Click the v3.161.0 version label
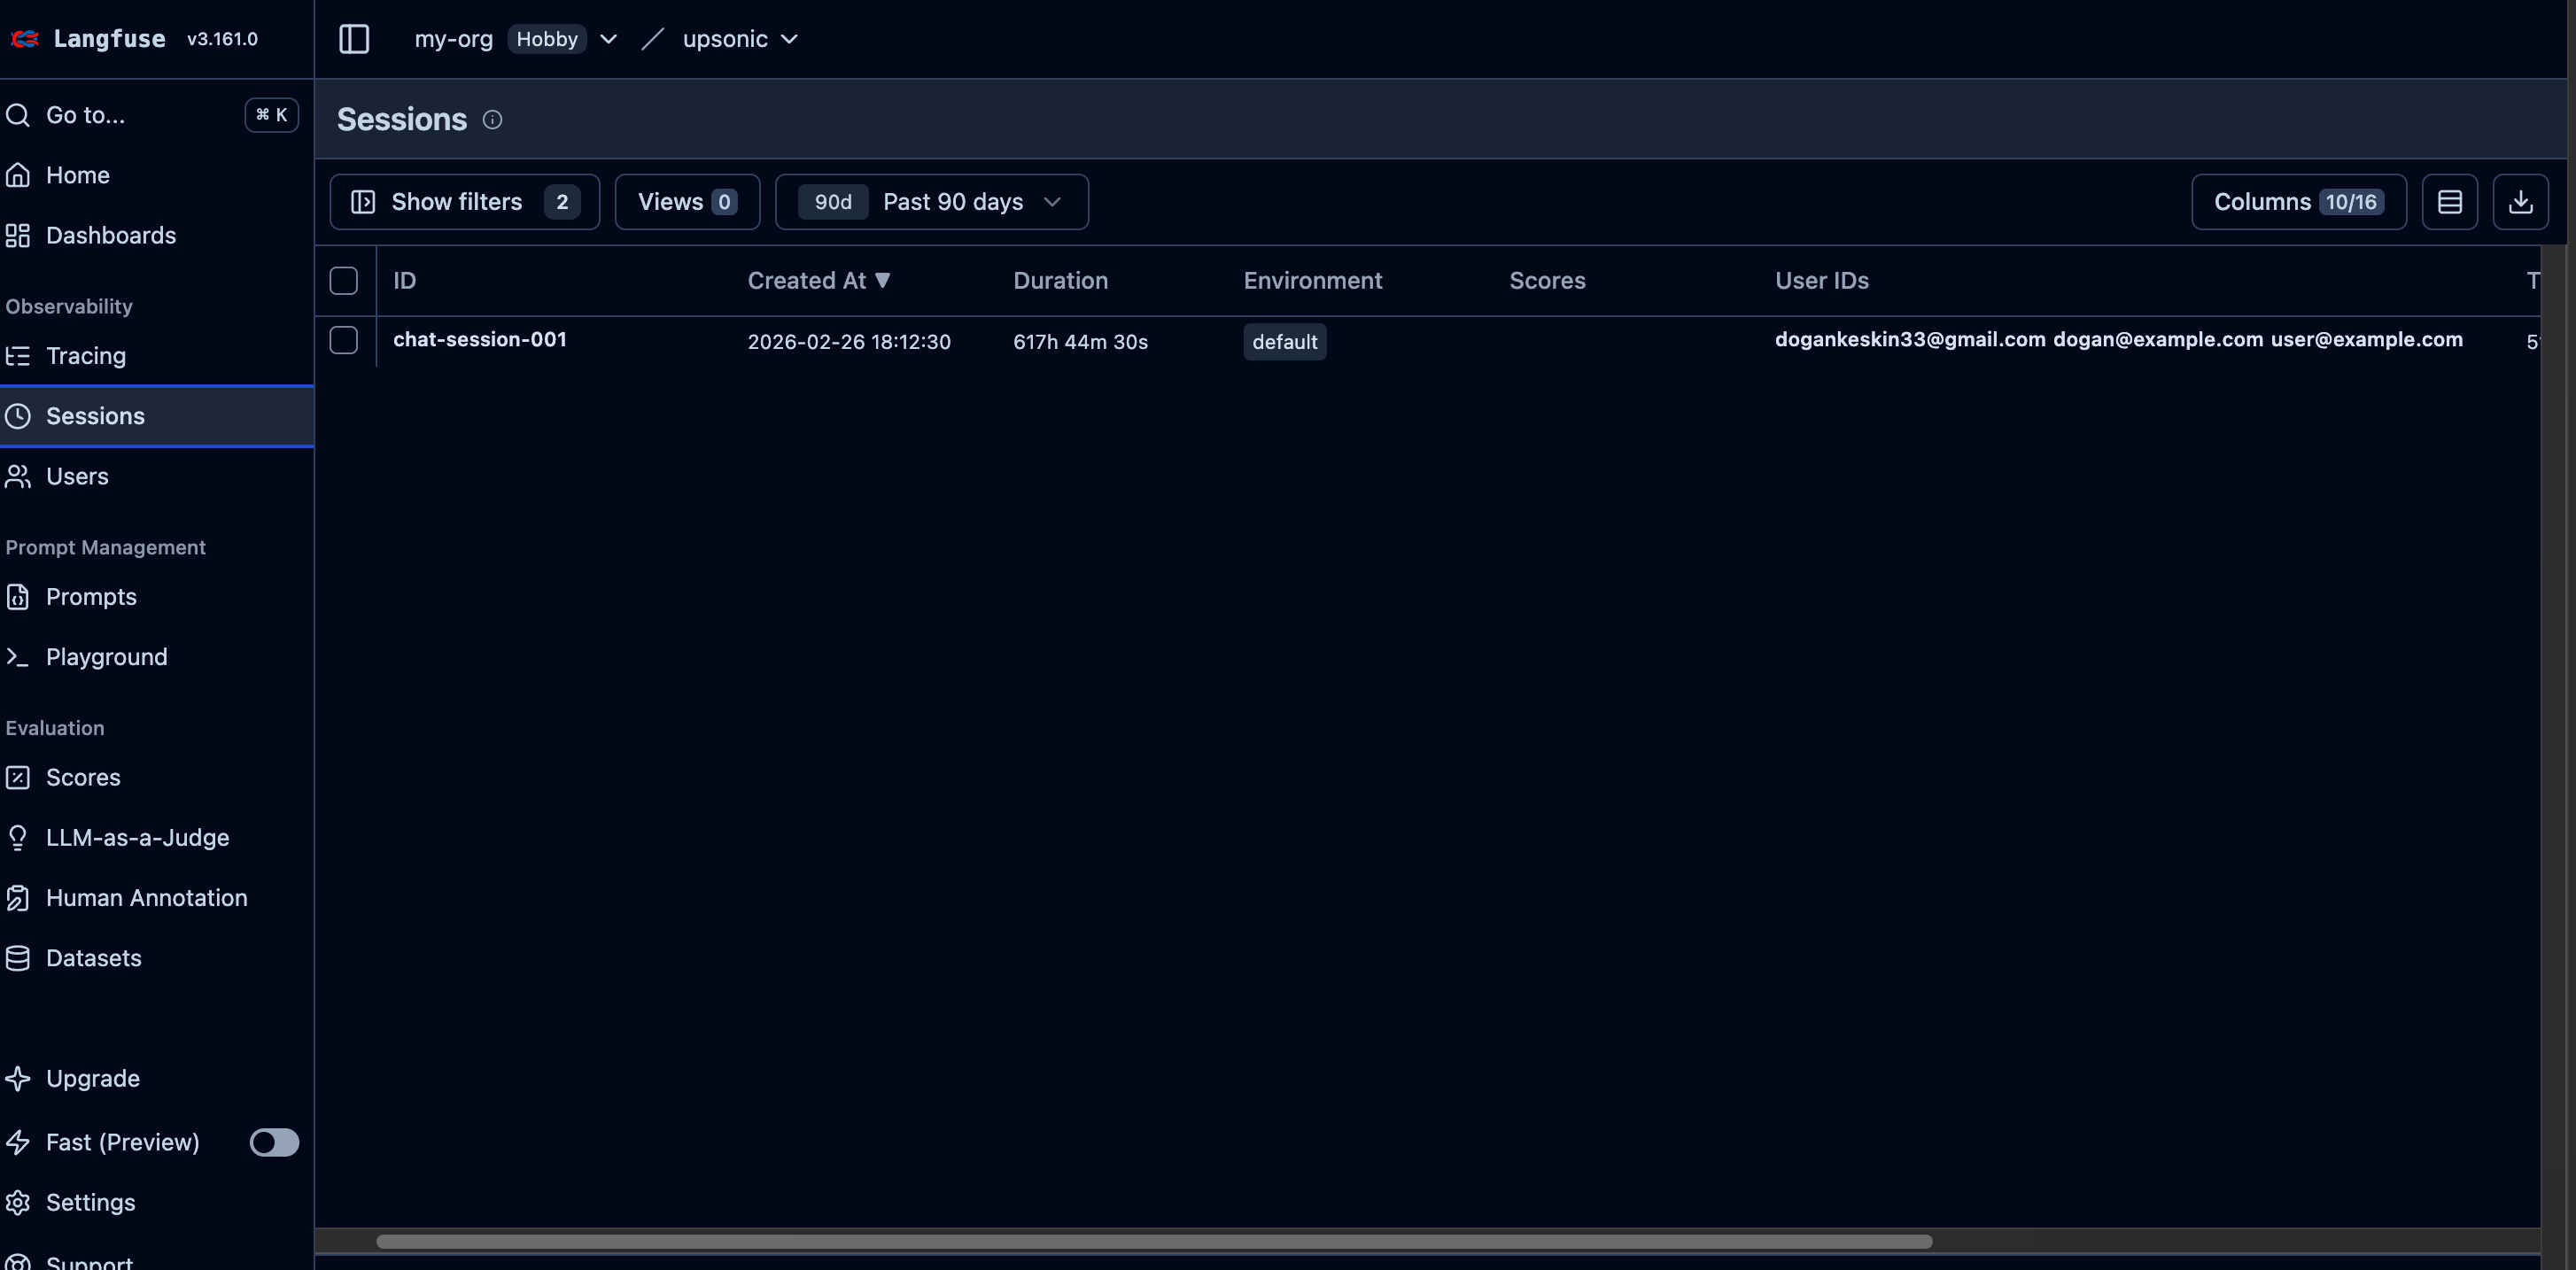Viewport: 2576px width, 1270px height. click(222, 39)
